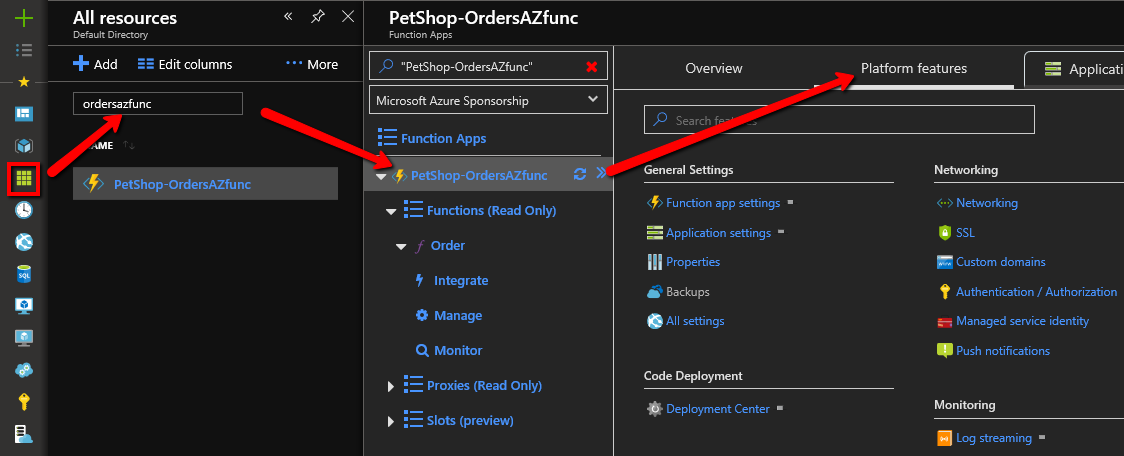Open Custom domains link
Viewport: 1124px width, 456px height.
(1001, 262)
